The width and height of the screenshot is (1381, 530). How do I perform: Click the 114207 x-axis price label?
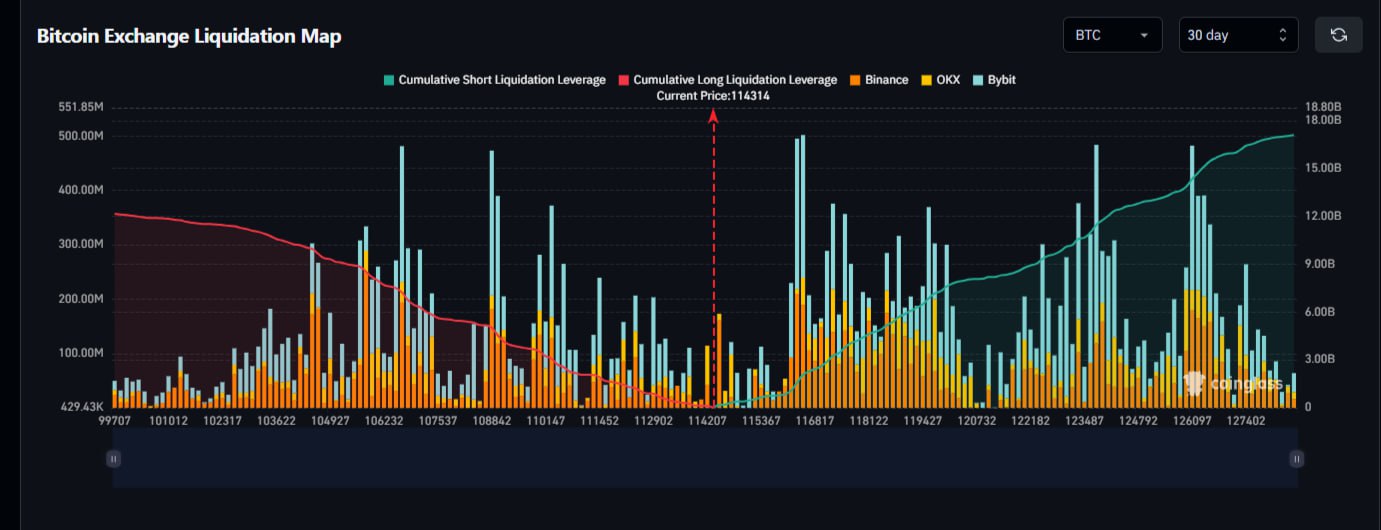[x=707, y=421]
